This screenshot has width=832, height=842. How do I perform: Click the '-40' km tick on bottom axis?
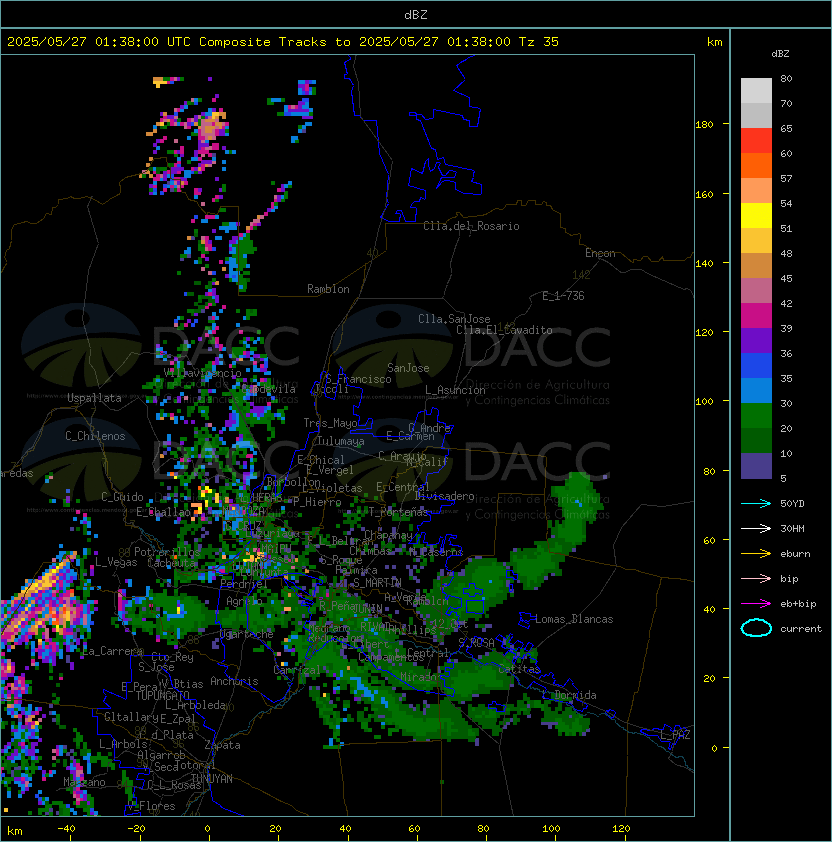pyautogui.click(x=66, y=829)
